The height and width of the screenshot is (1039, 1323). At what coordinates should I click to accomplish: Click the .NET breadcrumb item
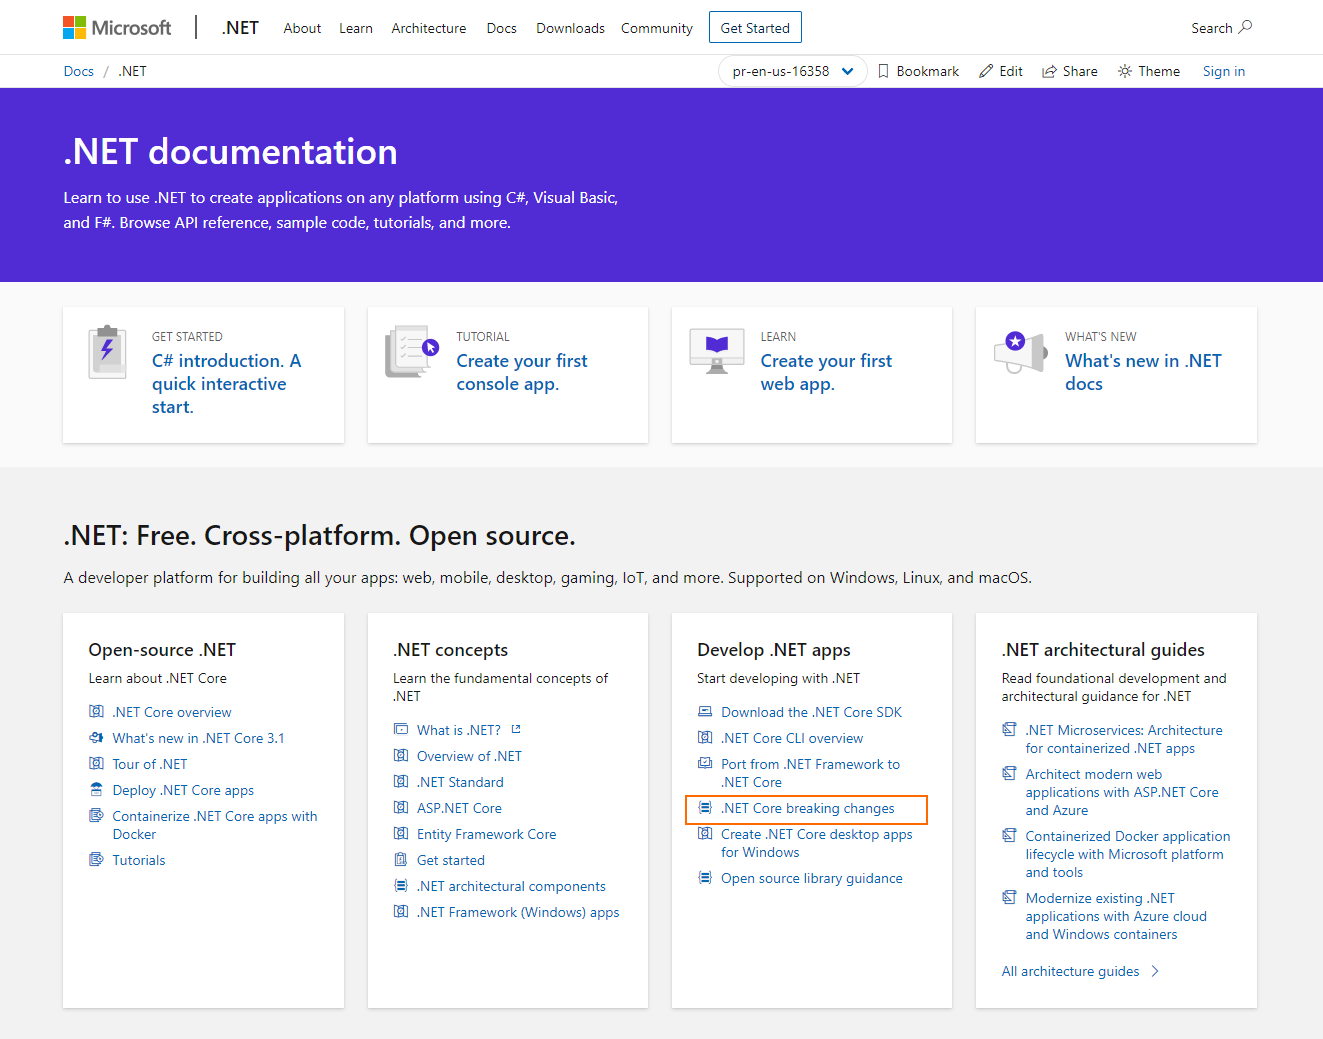click(x=133, y=71)
